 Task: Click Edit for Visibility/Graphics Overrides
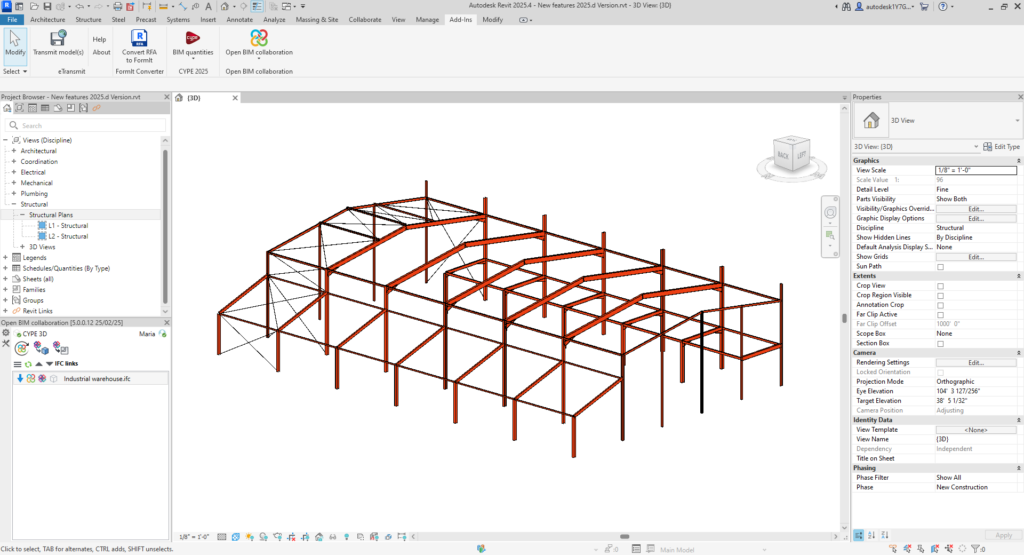[976, 209]
